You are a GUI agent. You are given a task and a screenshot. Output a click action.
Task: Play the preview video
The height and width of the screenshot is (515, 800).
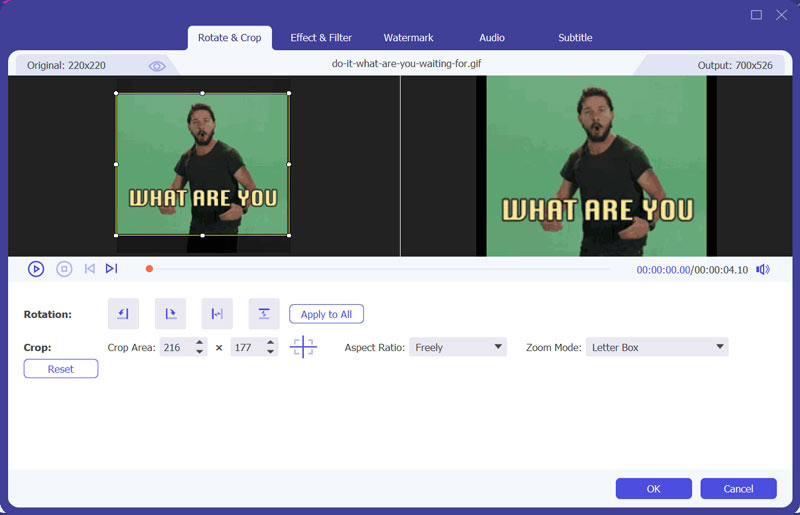pos(36,269)
